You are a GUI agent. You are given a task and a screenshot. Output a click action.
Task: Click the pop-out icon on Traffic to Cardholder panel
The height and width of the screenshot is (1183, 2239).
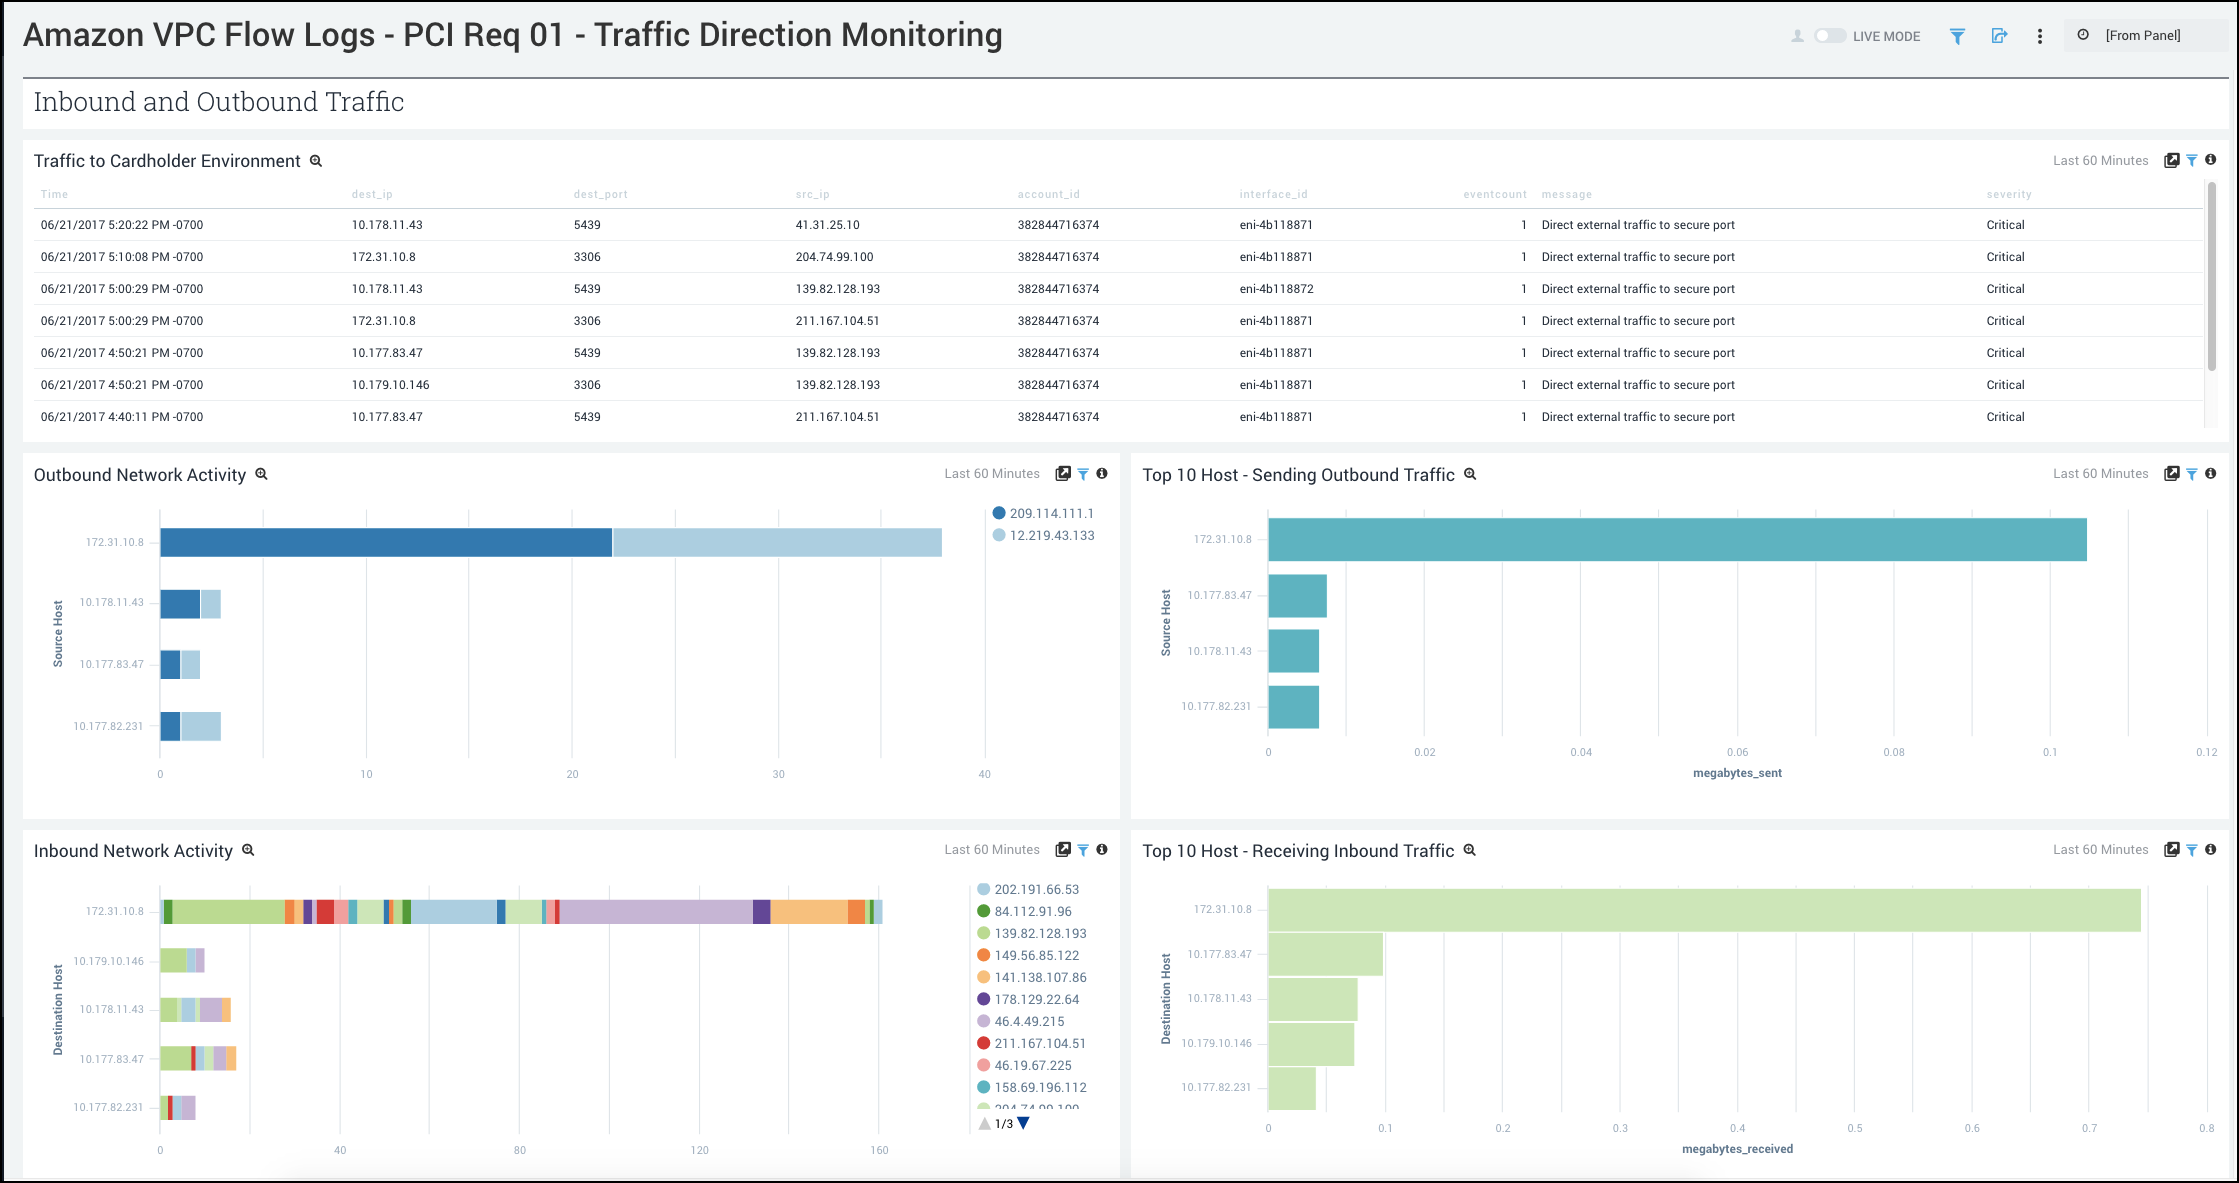[x=2171, y=160]
